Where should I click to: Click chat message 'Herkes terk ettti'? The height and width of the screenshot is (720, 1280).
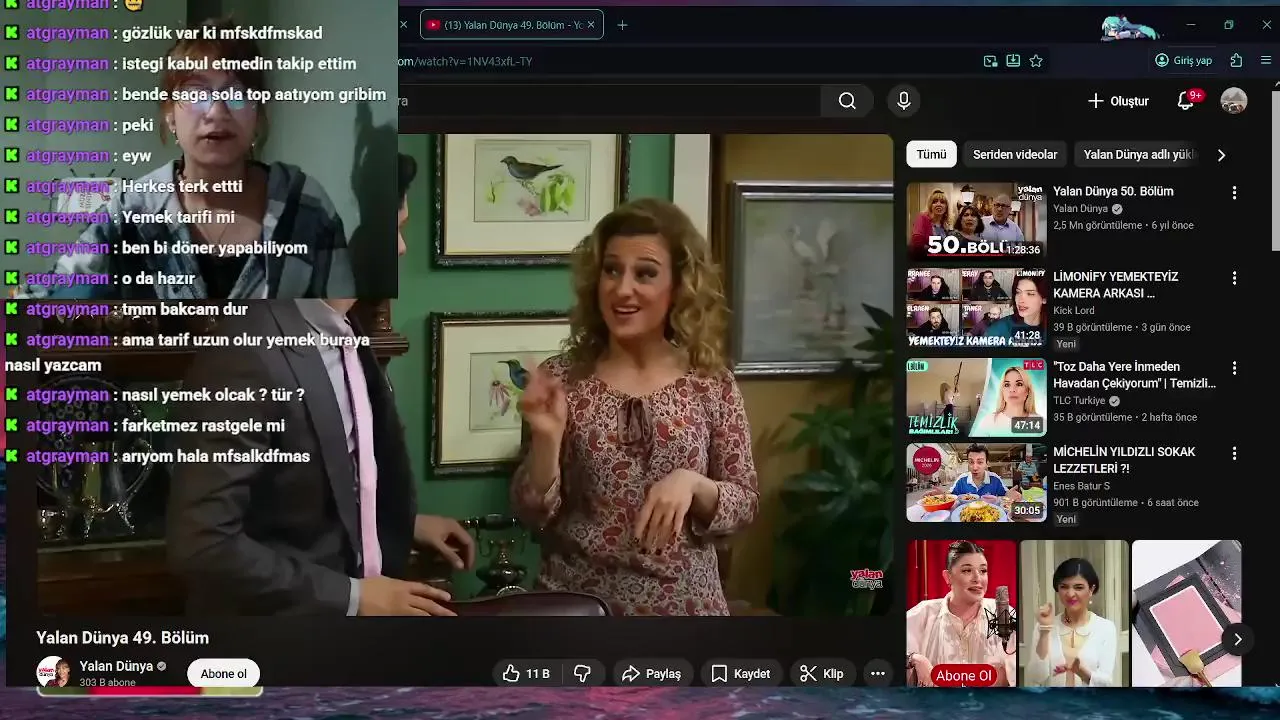[182, 186]
